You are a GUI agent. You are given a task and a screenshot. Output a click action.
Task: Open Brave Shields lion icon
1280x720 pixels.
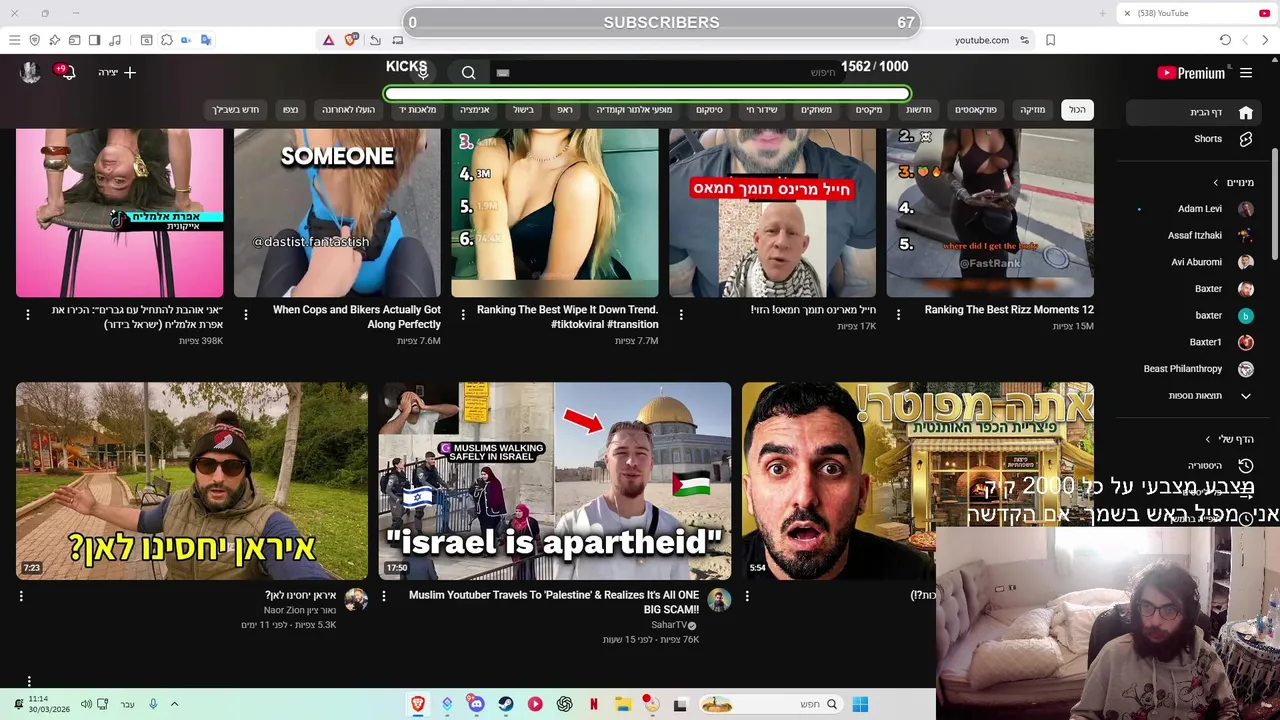pos(350,40)
